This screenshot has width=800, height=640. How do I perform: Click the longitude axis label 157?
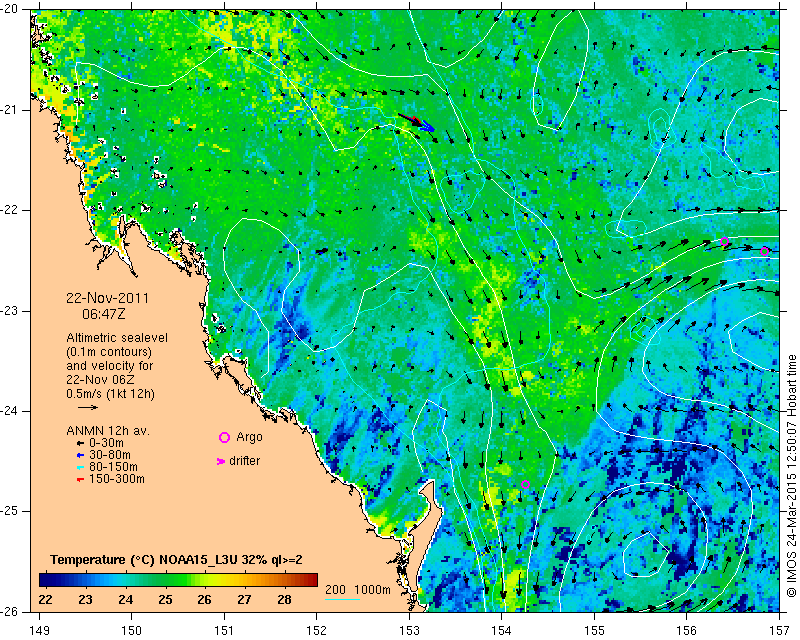780,631
